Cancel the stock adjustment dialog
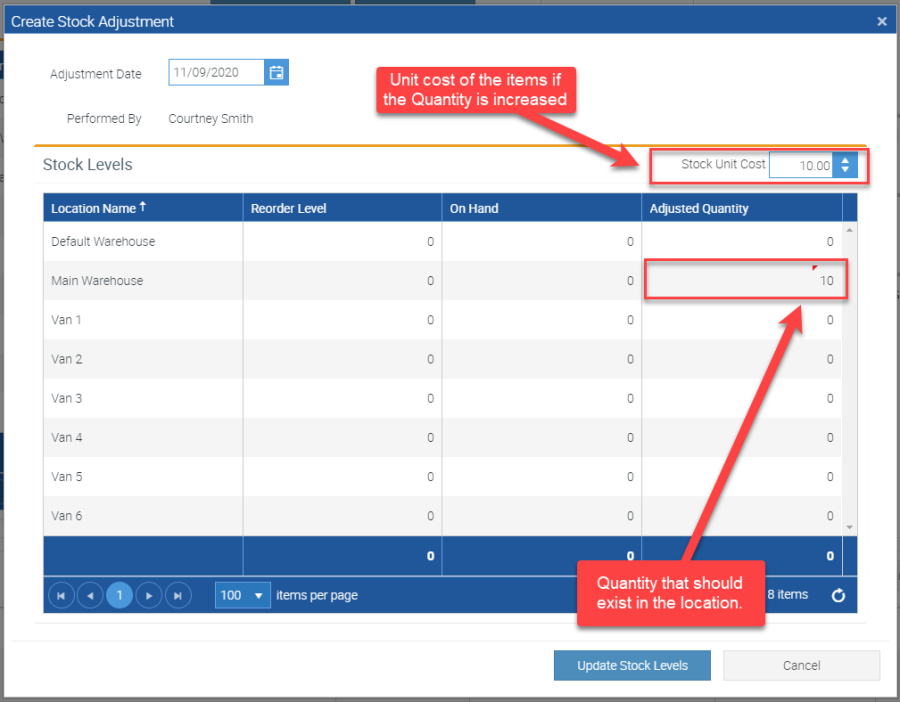 [801, 665]
